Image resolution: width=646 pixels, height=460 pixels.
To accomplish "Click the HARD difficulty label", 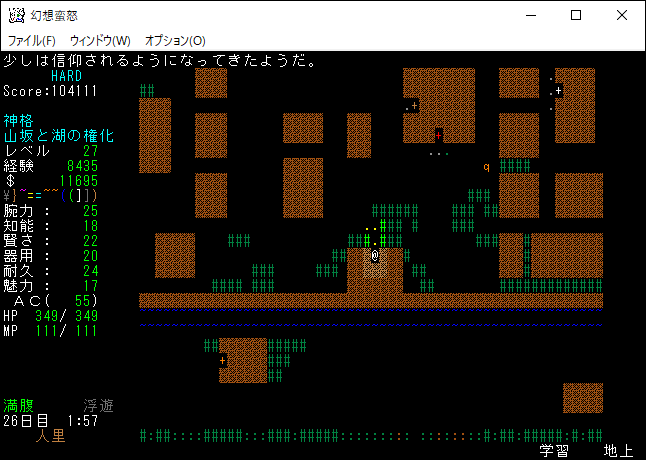I will tap(66, 76).
